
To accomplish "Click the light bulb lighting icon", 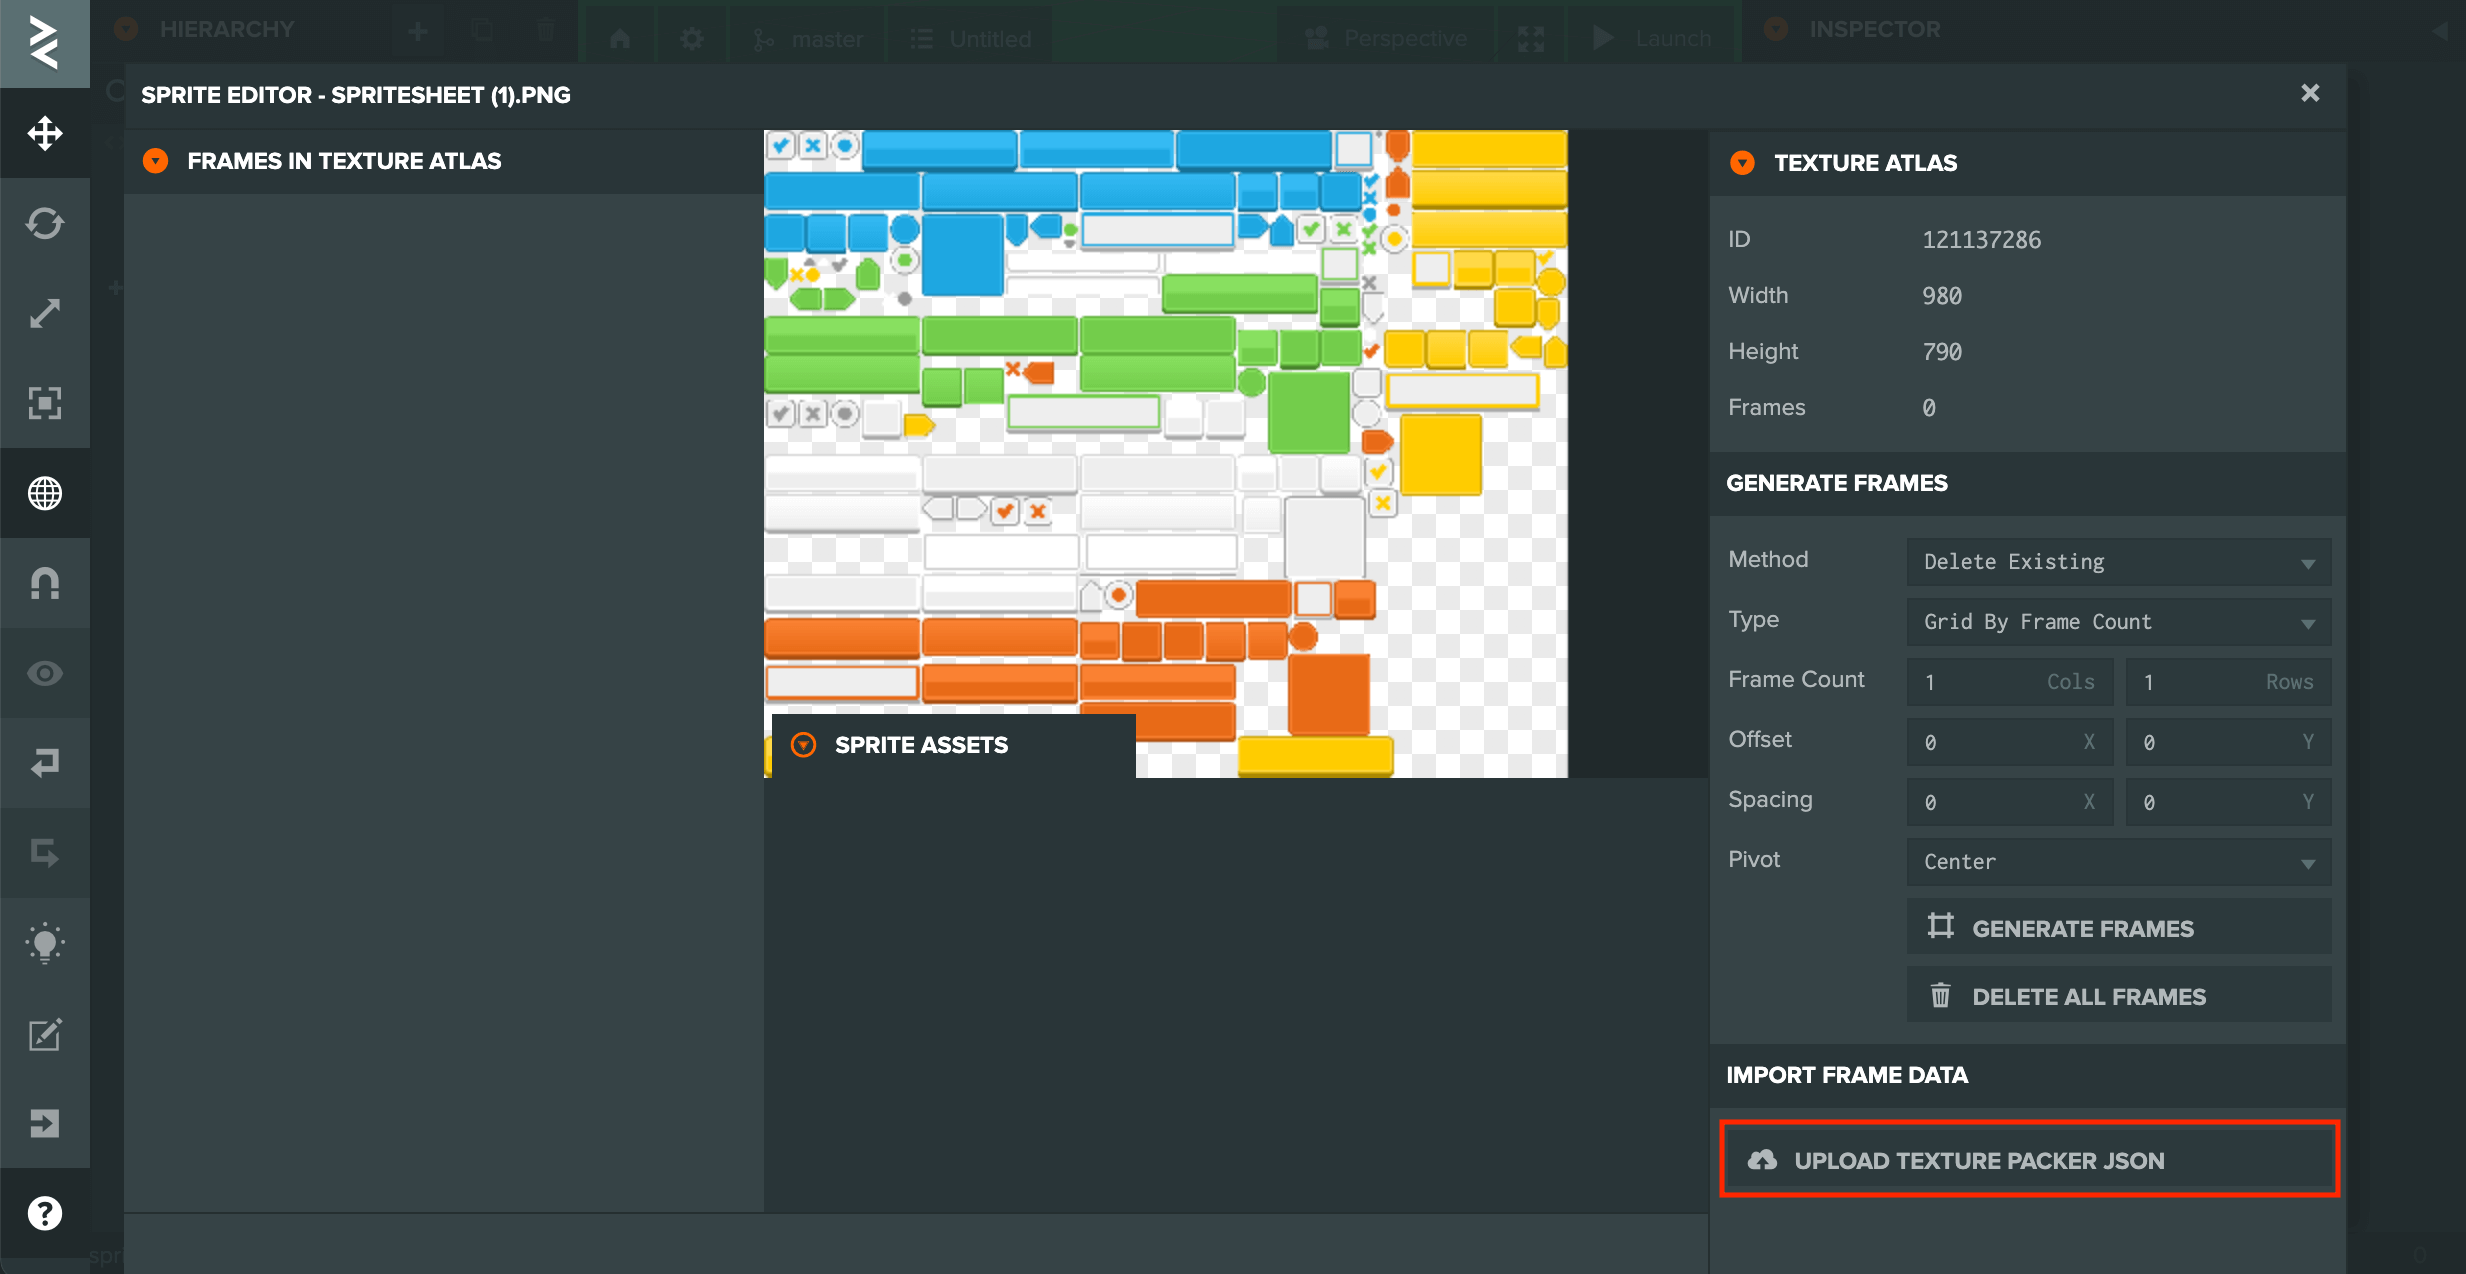I will [x=45, y=943].
